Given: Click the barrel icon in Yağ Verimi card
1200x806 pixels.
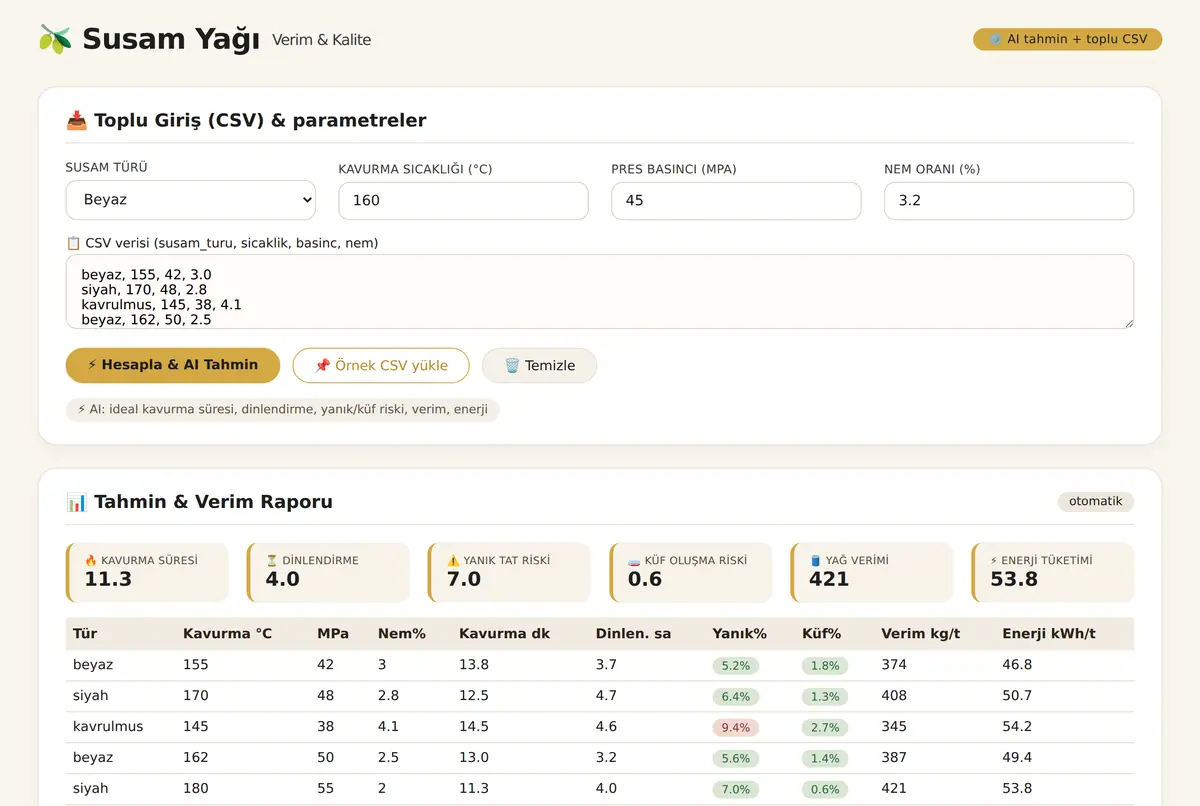Looking at the screenshot, I should pos(815,561).
